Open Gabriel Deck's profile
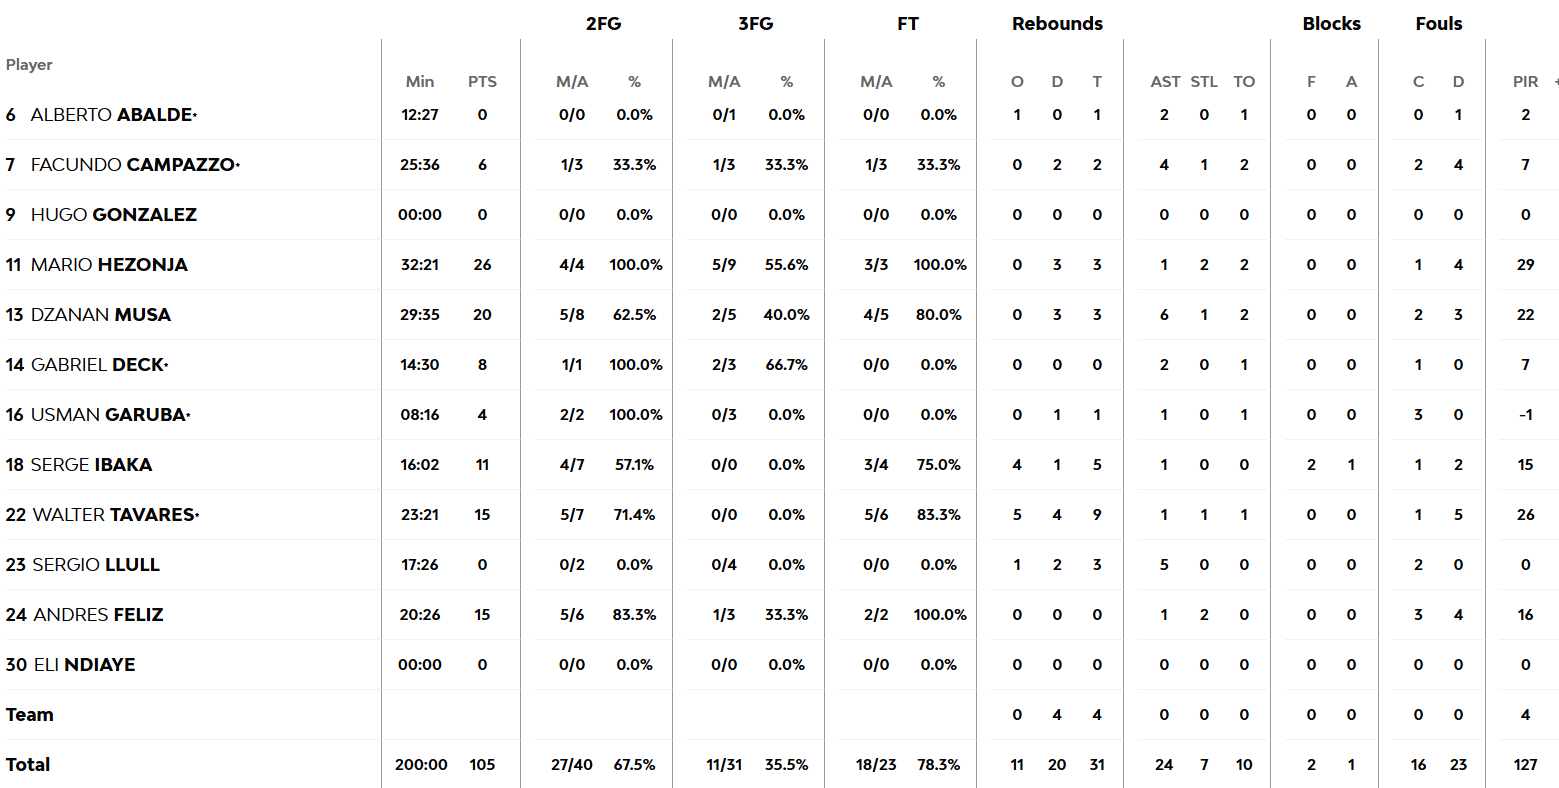1559x788 pixels. (x=98, y=365)
